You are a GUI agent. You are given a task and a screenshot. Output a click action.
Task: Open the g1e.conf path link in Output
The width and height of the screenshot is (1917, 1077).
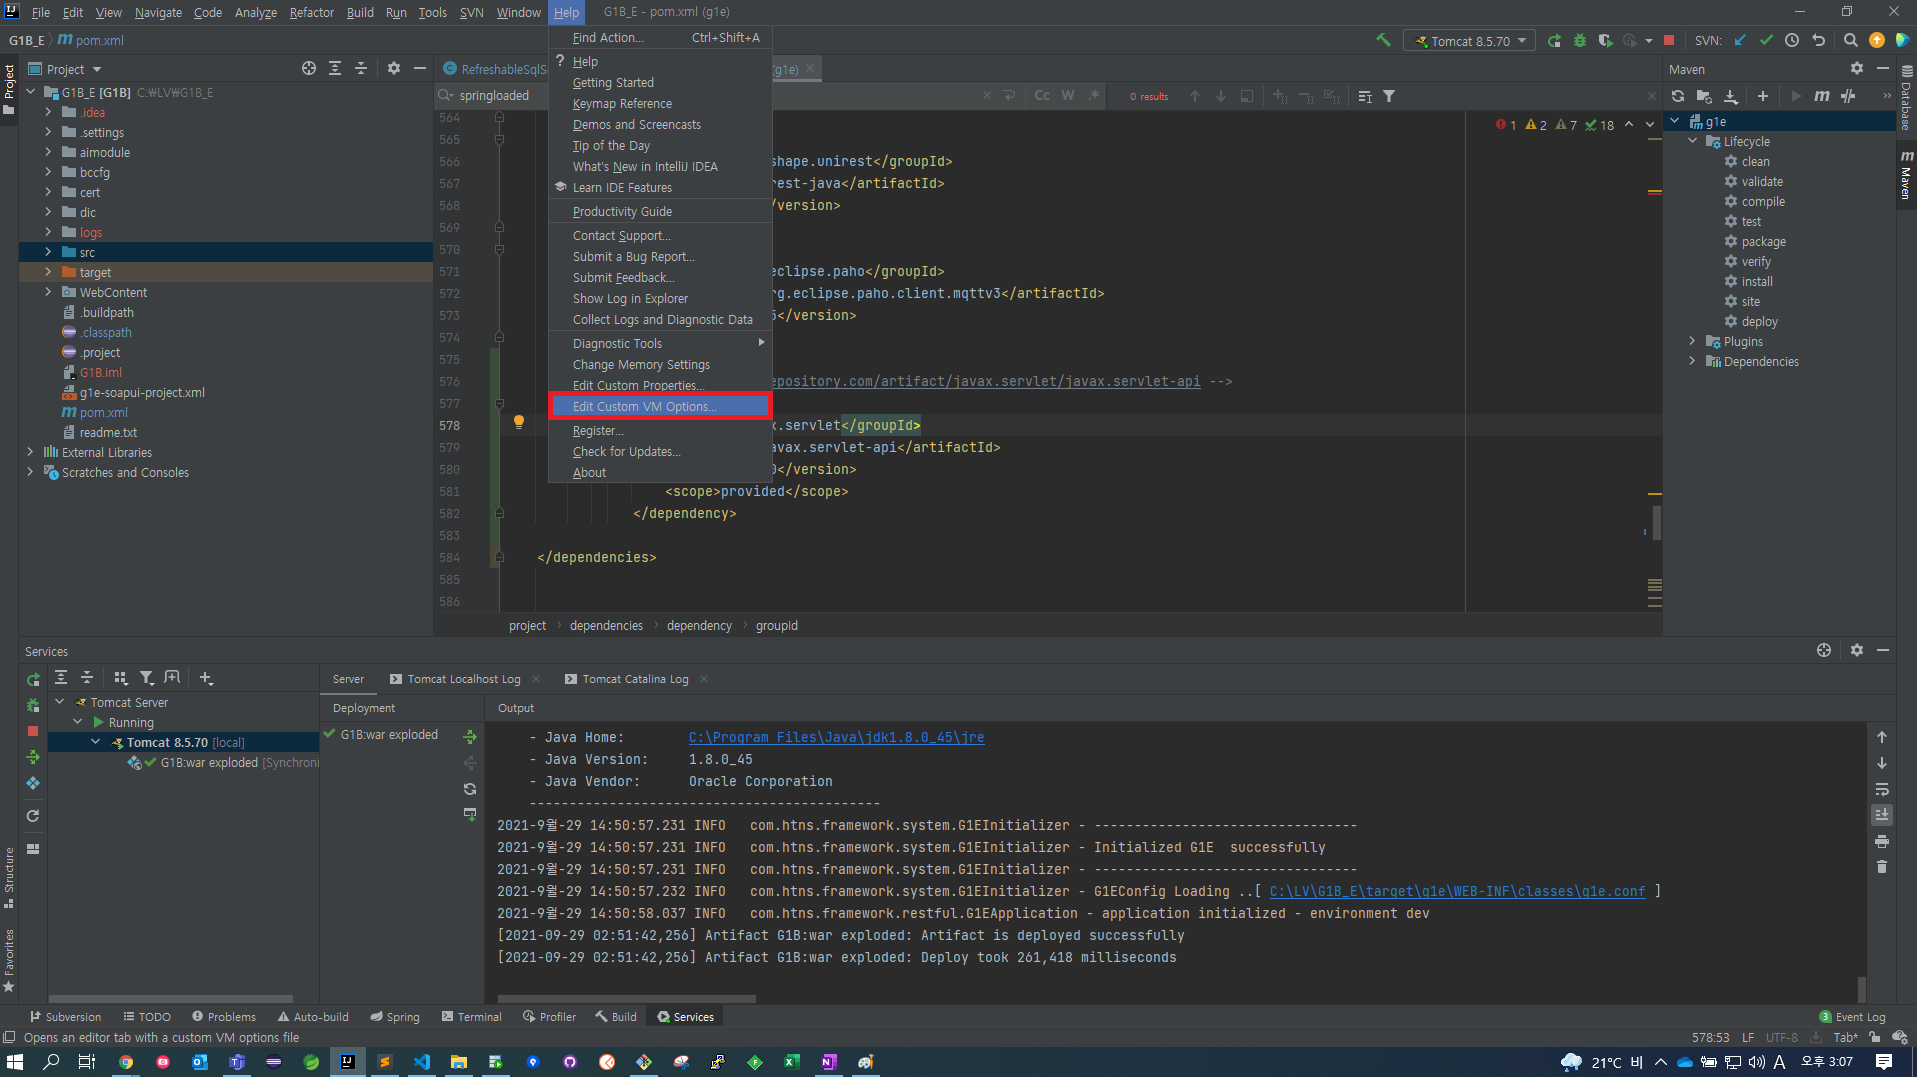[x=1457, y=891]
